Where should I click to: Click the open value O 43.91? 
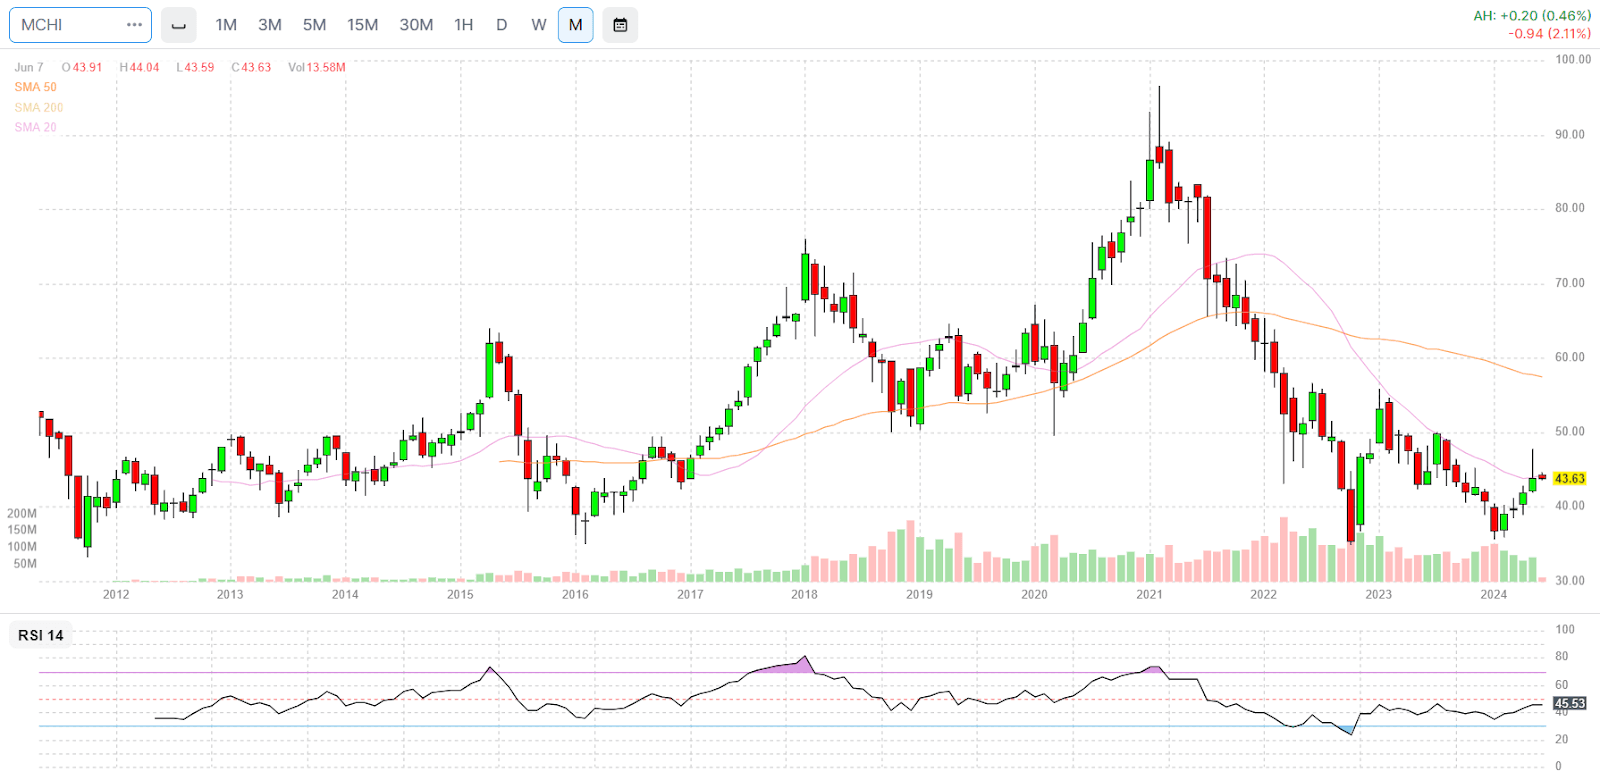[82, 67]
